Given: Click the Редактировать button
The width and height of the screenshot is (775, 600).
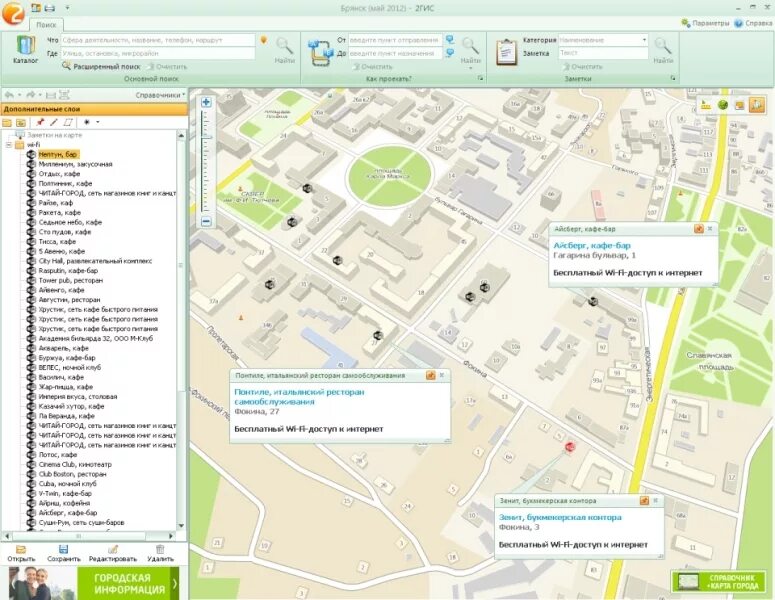Looking at the screenshot, I should pyautogui.click(x=113, y=553).
